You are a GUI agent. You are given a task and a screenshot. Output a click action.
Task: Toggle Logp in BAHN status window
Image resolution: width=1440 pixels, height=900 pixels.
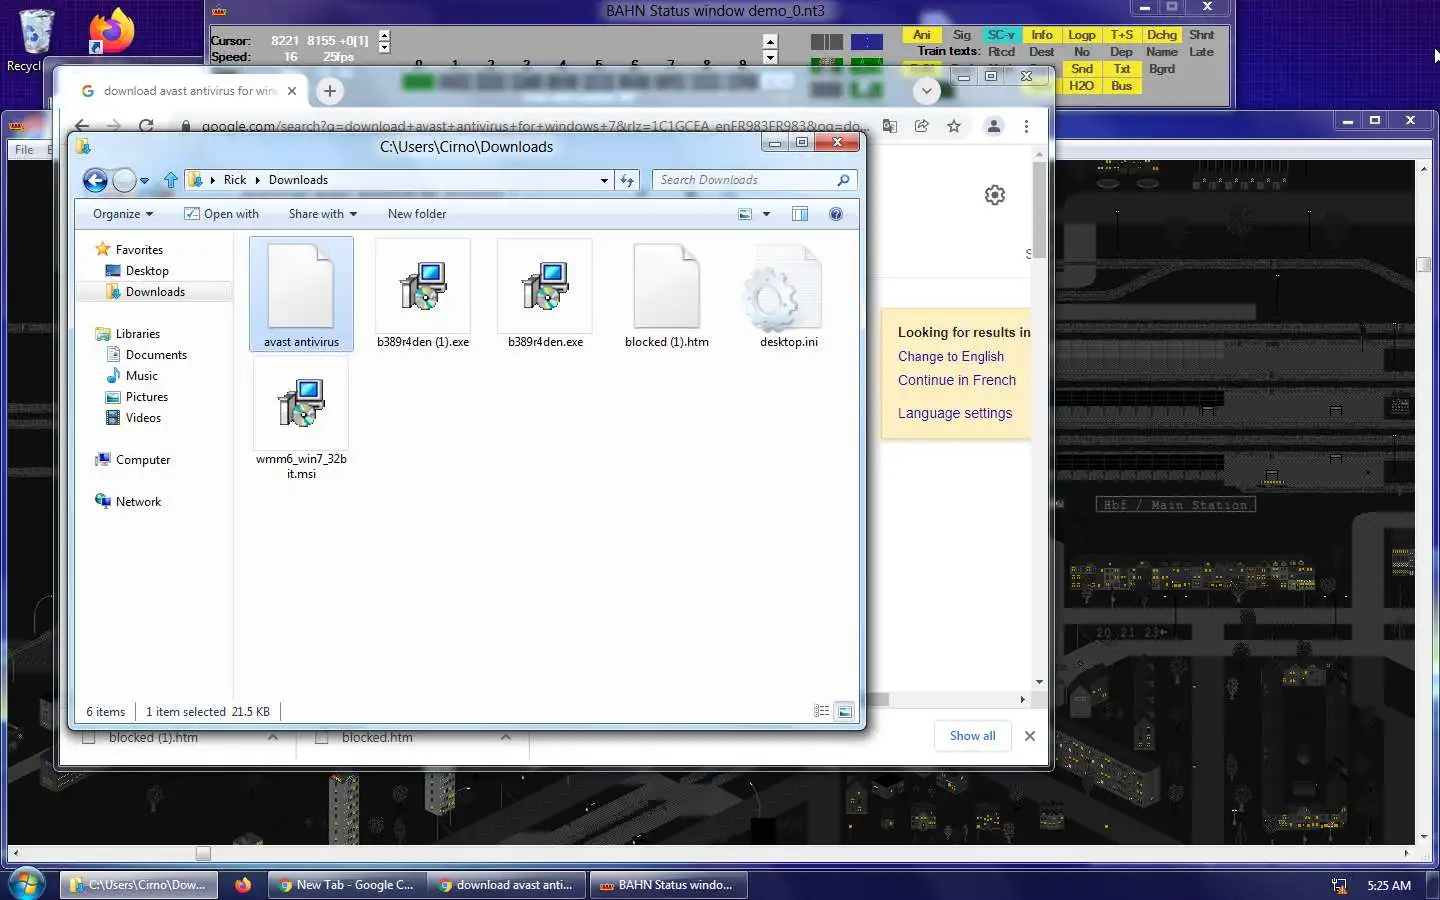pyautogui.click(x=1081, y=35)
